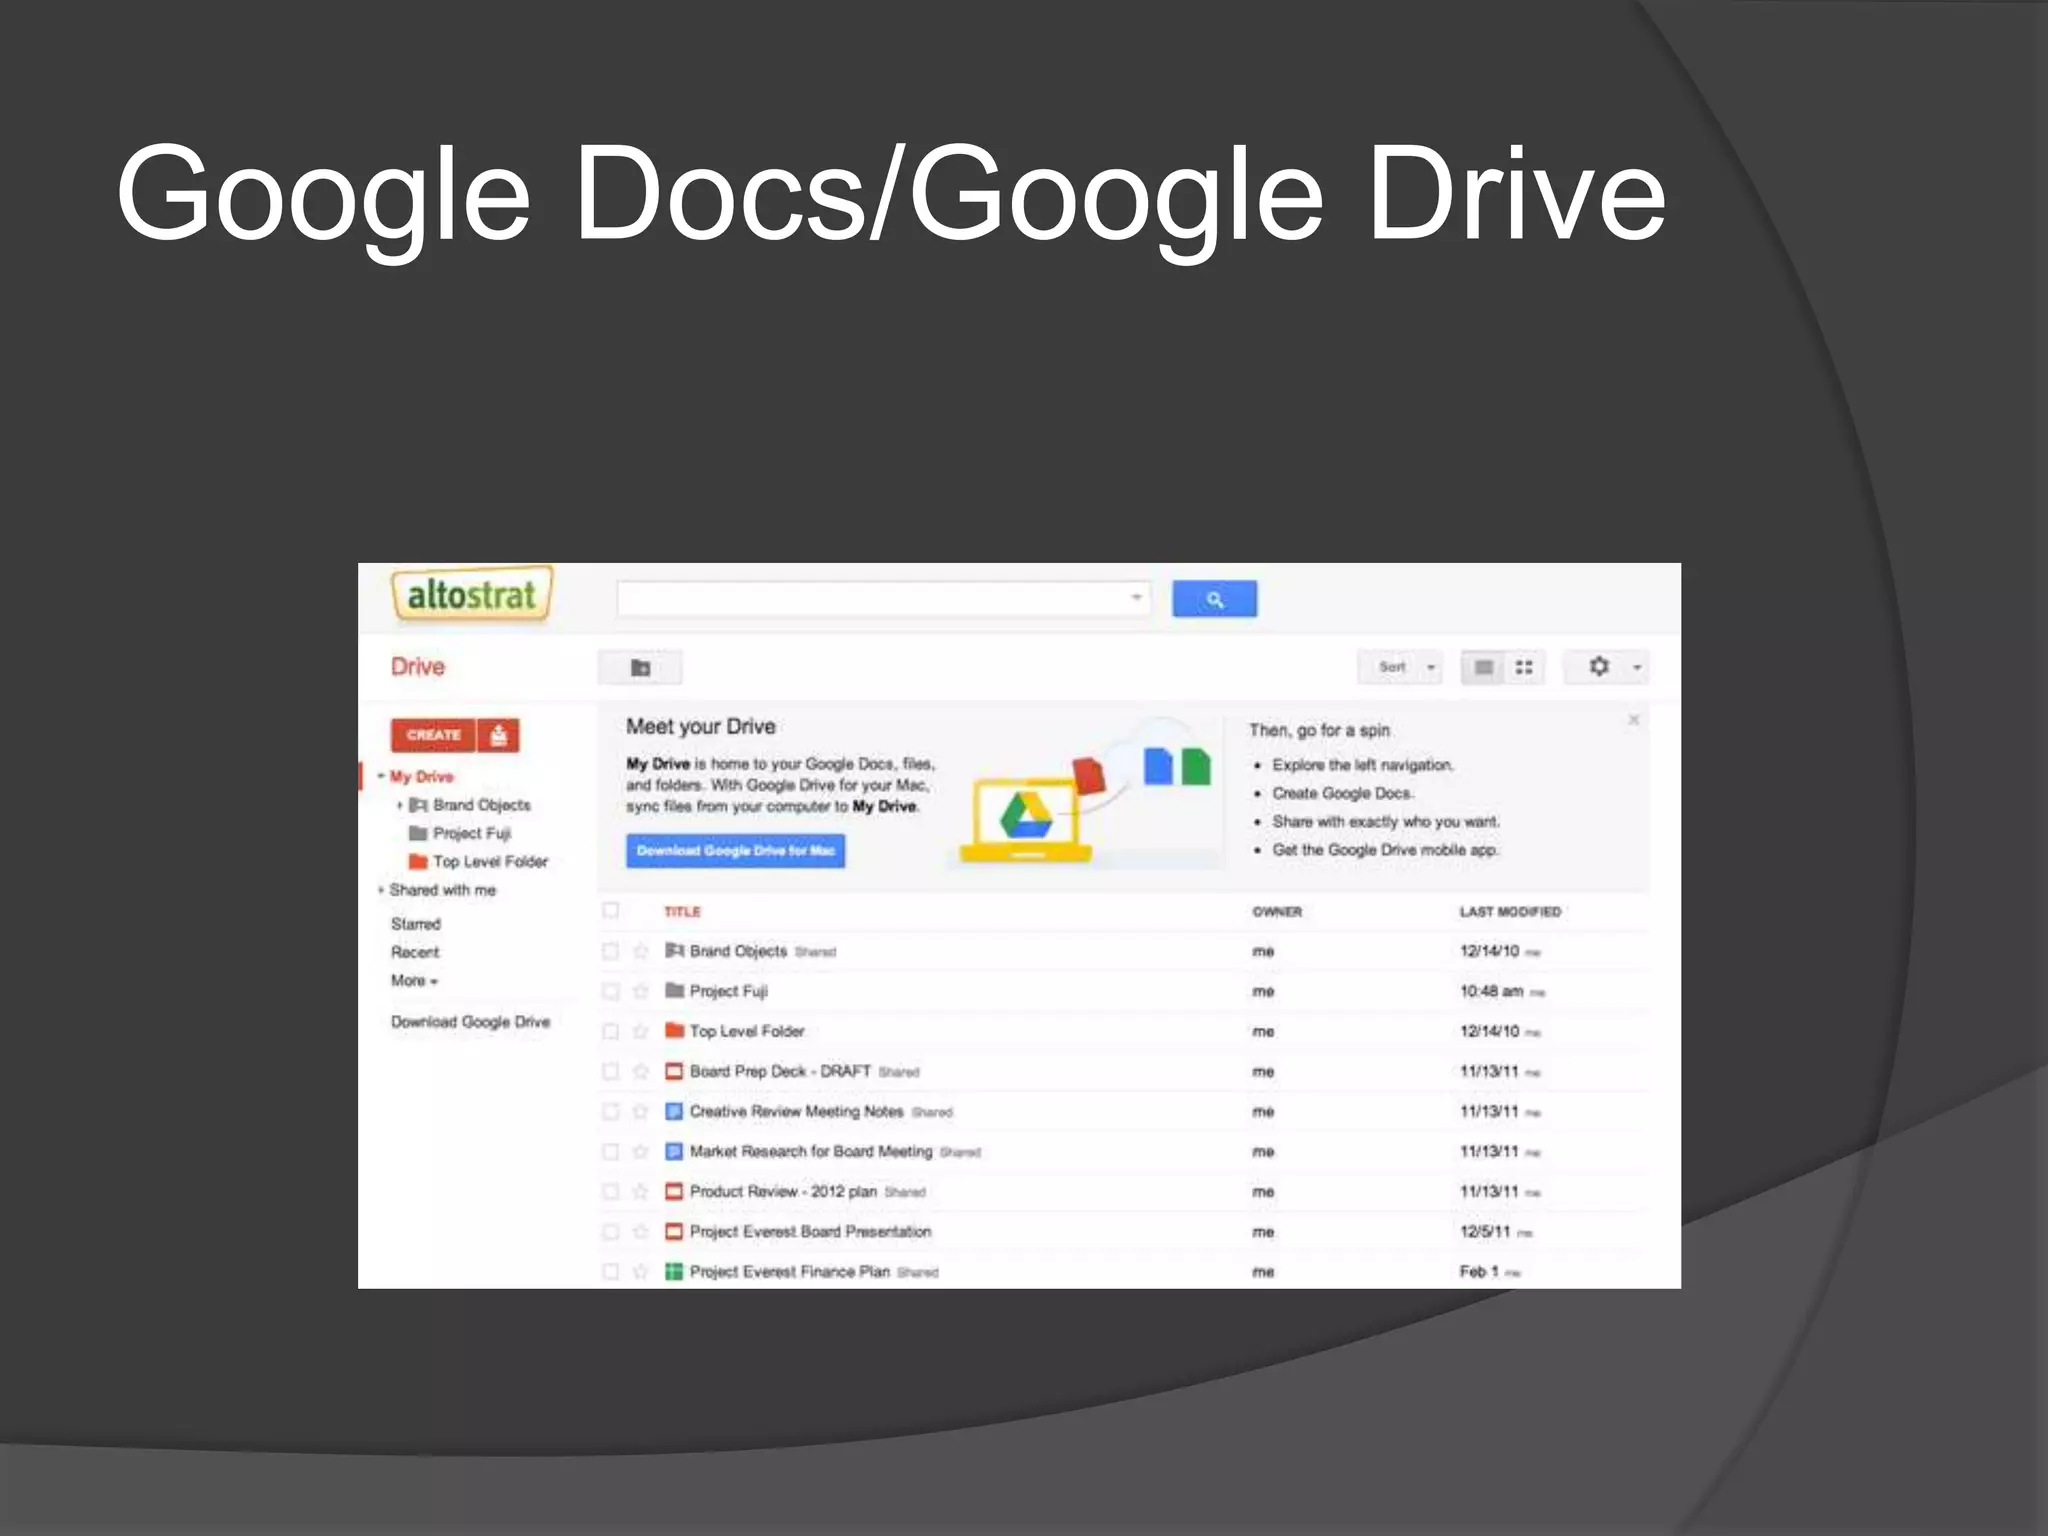
Task: Click Project Fuji folder icon in sidebar
Action: pos(418,833)
